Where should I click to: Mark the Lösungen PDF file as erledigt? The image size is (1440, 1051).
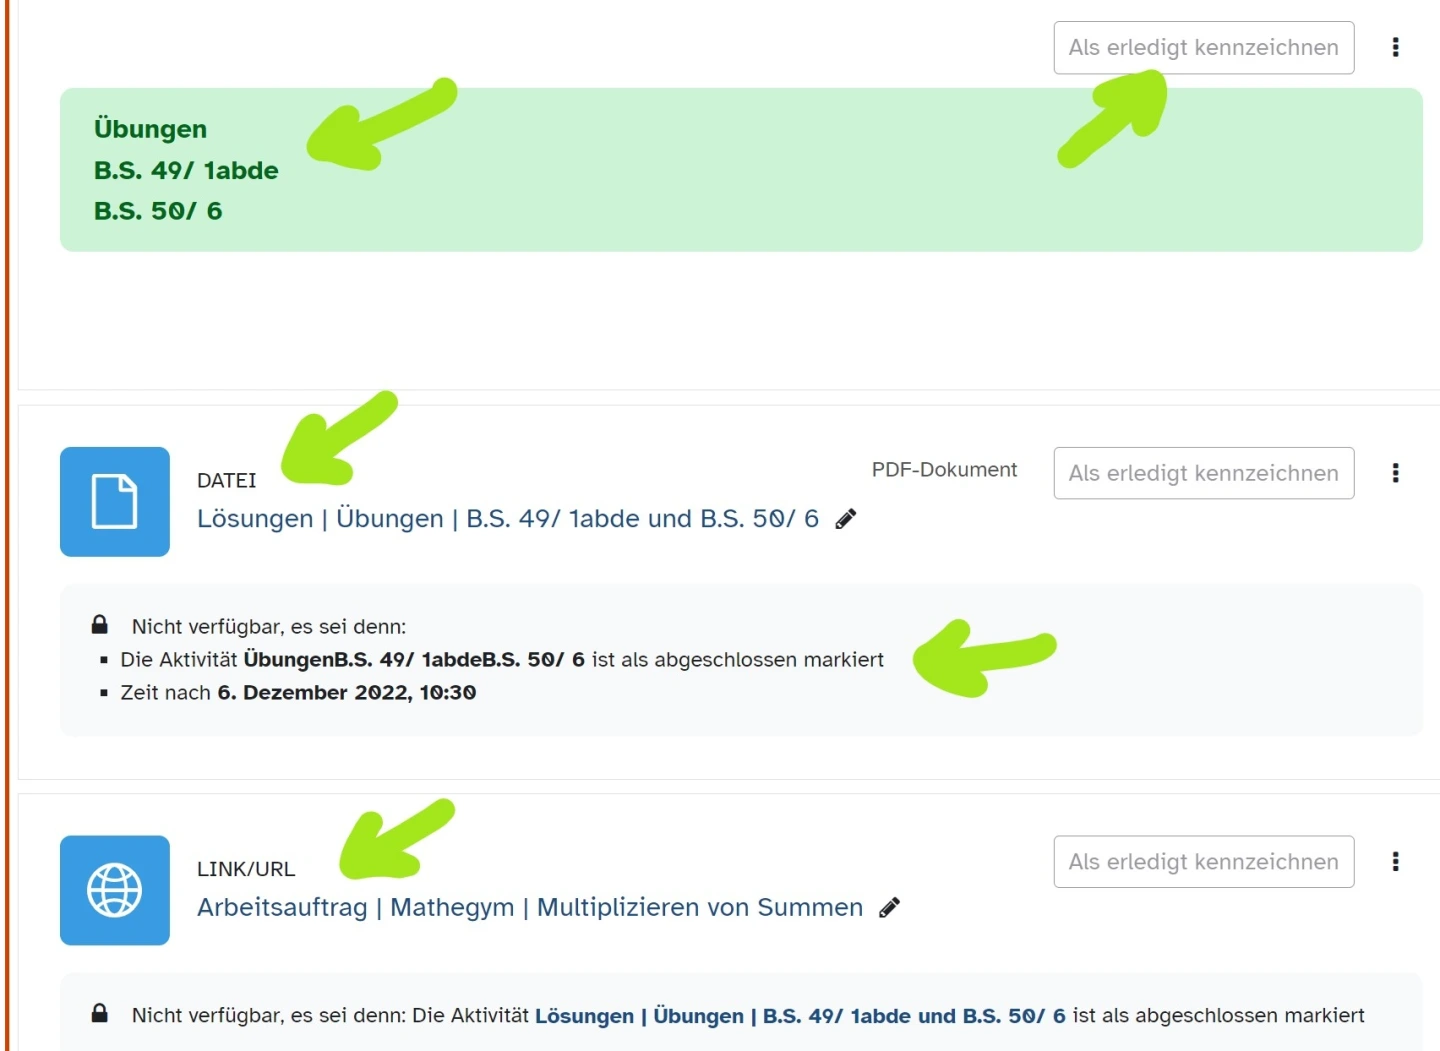click(1203, 473)
